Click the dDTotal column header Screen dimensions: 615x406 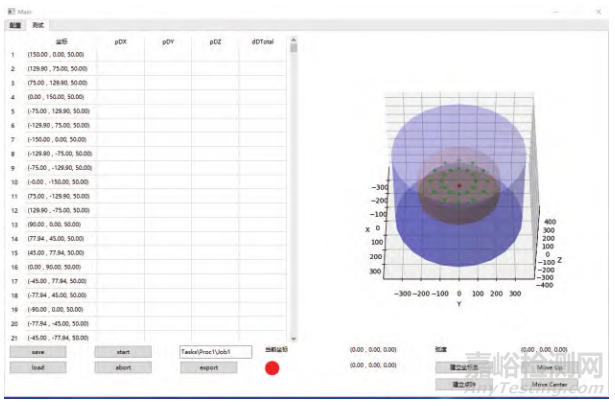pyautogui.click(x=262, y=42)
